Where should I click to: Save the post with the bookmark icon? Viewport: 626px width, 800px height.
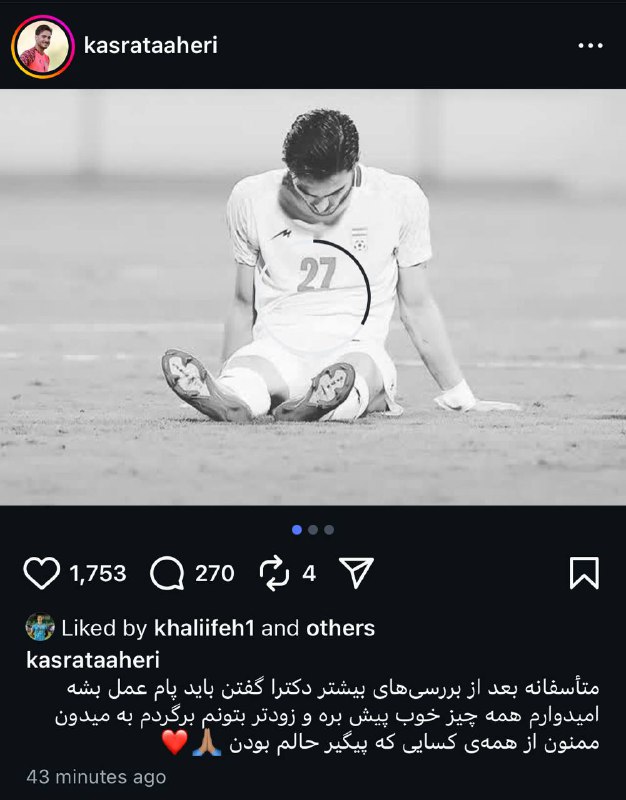coord(584,573)
